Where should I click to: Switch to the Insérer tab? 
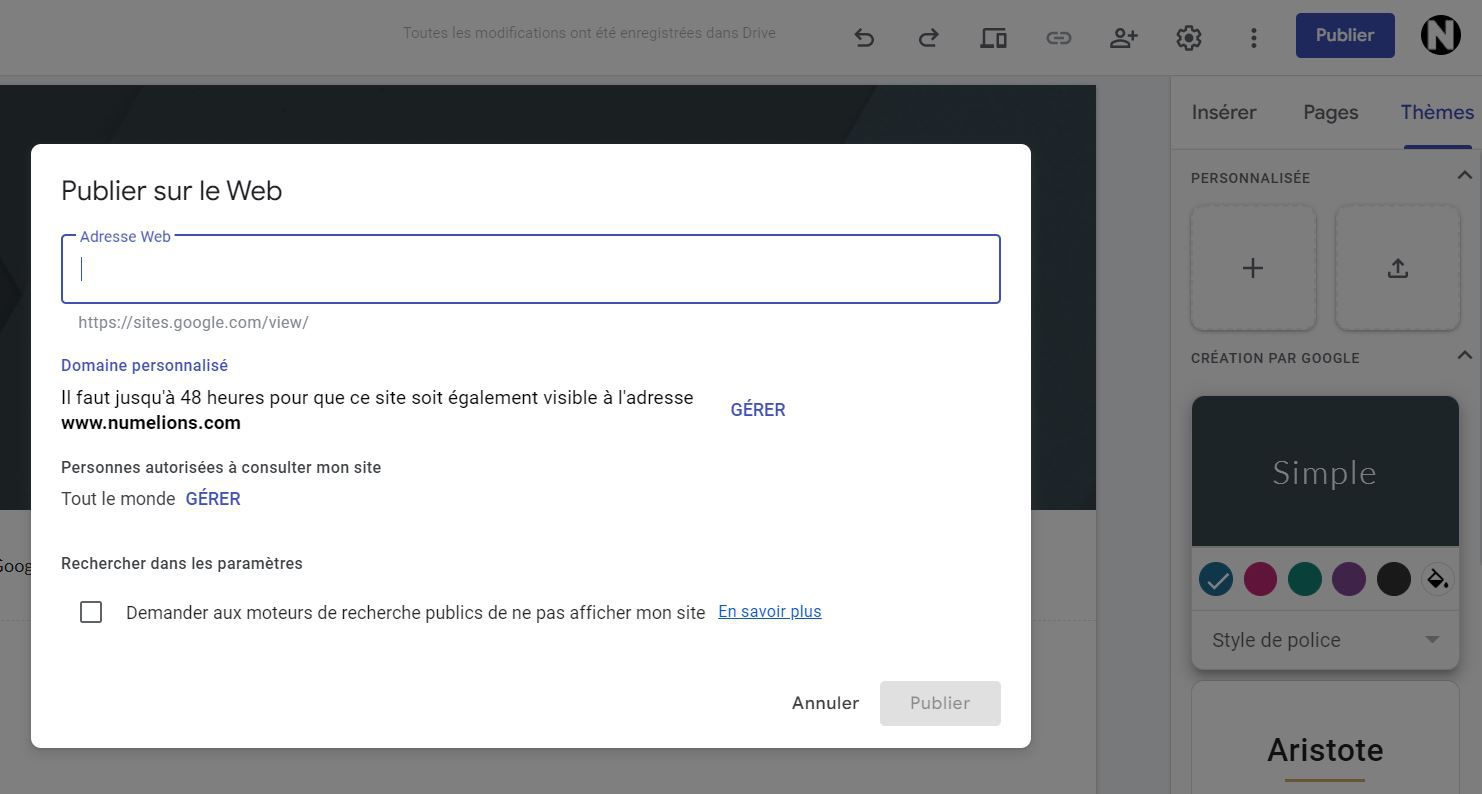coord(1224,112)
